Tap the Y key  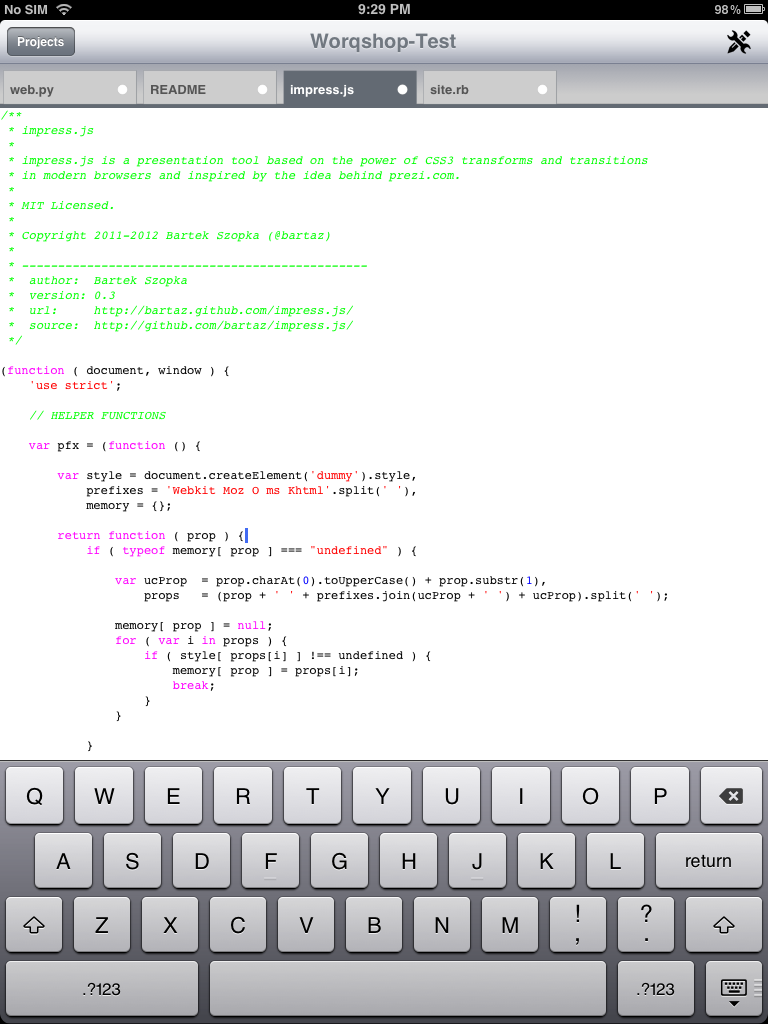[x=382, y=795]
